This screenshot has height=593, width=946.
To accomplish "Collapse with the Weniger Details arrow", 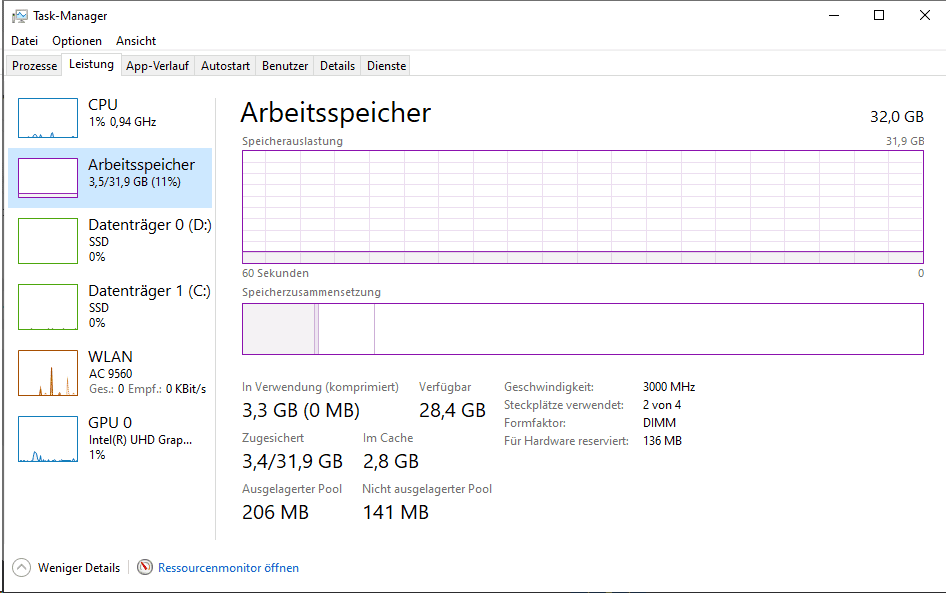I will pyautogui.click(x=21, y=568).
